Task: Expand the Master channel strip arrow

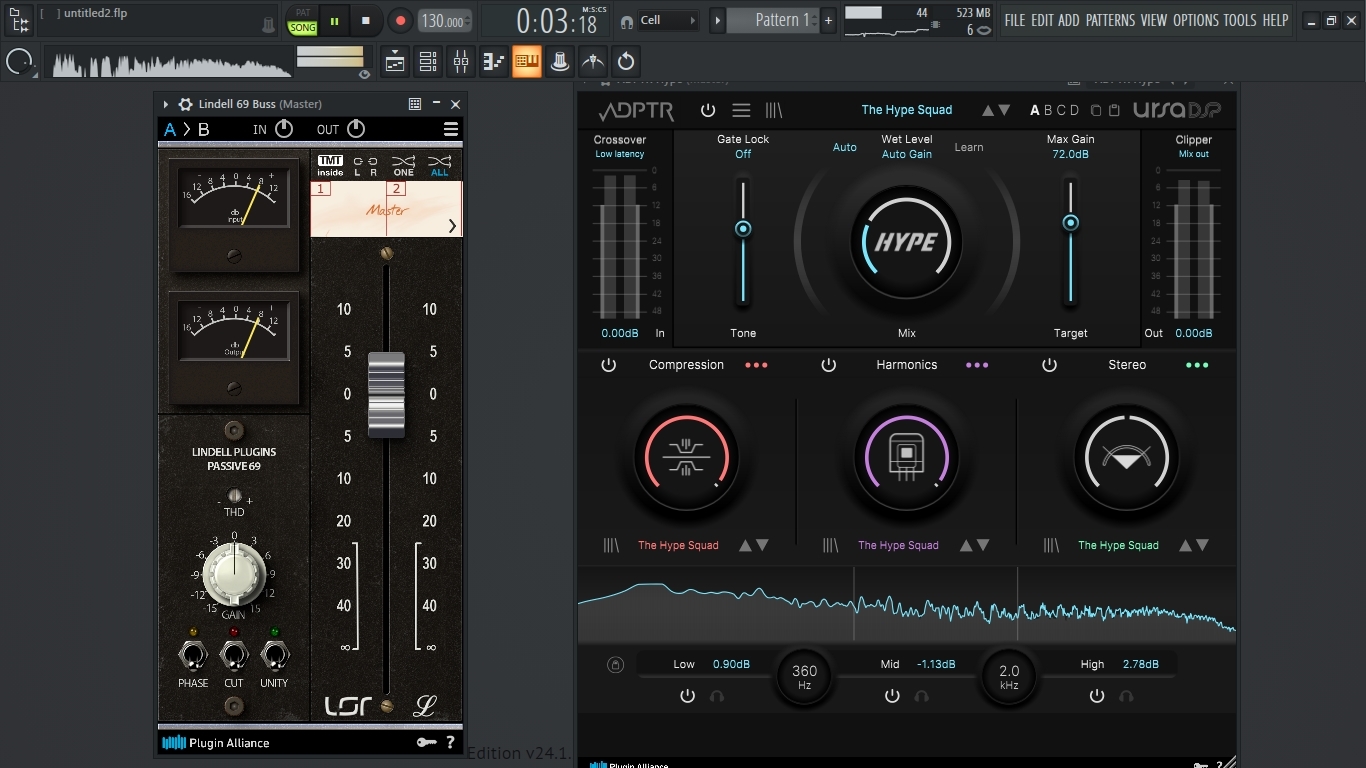Action: [x=452, y=226]
